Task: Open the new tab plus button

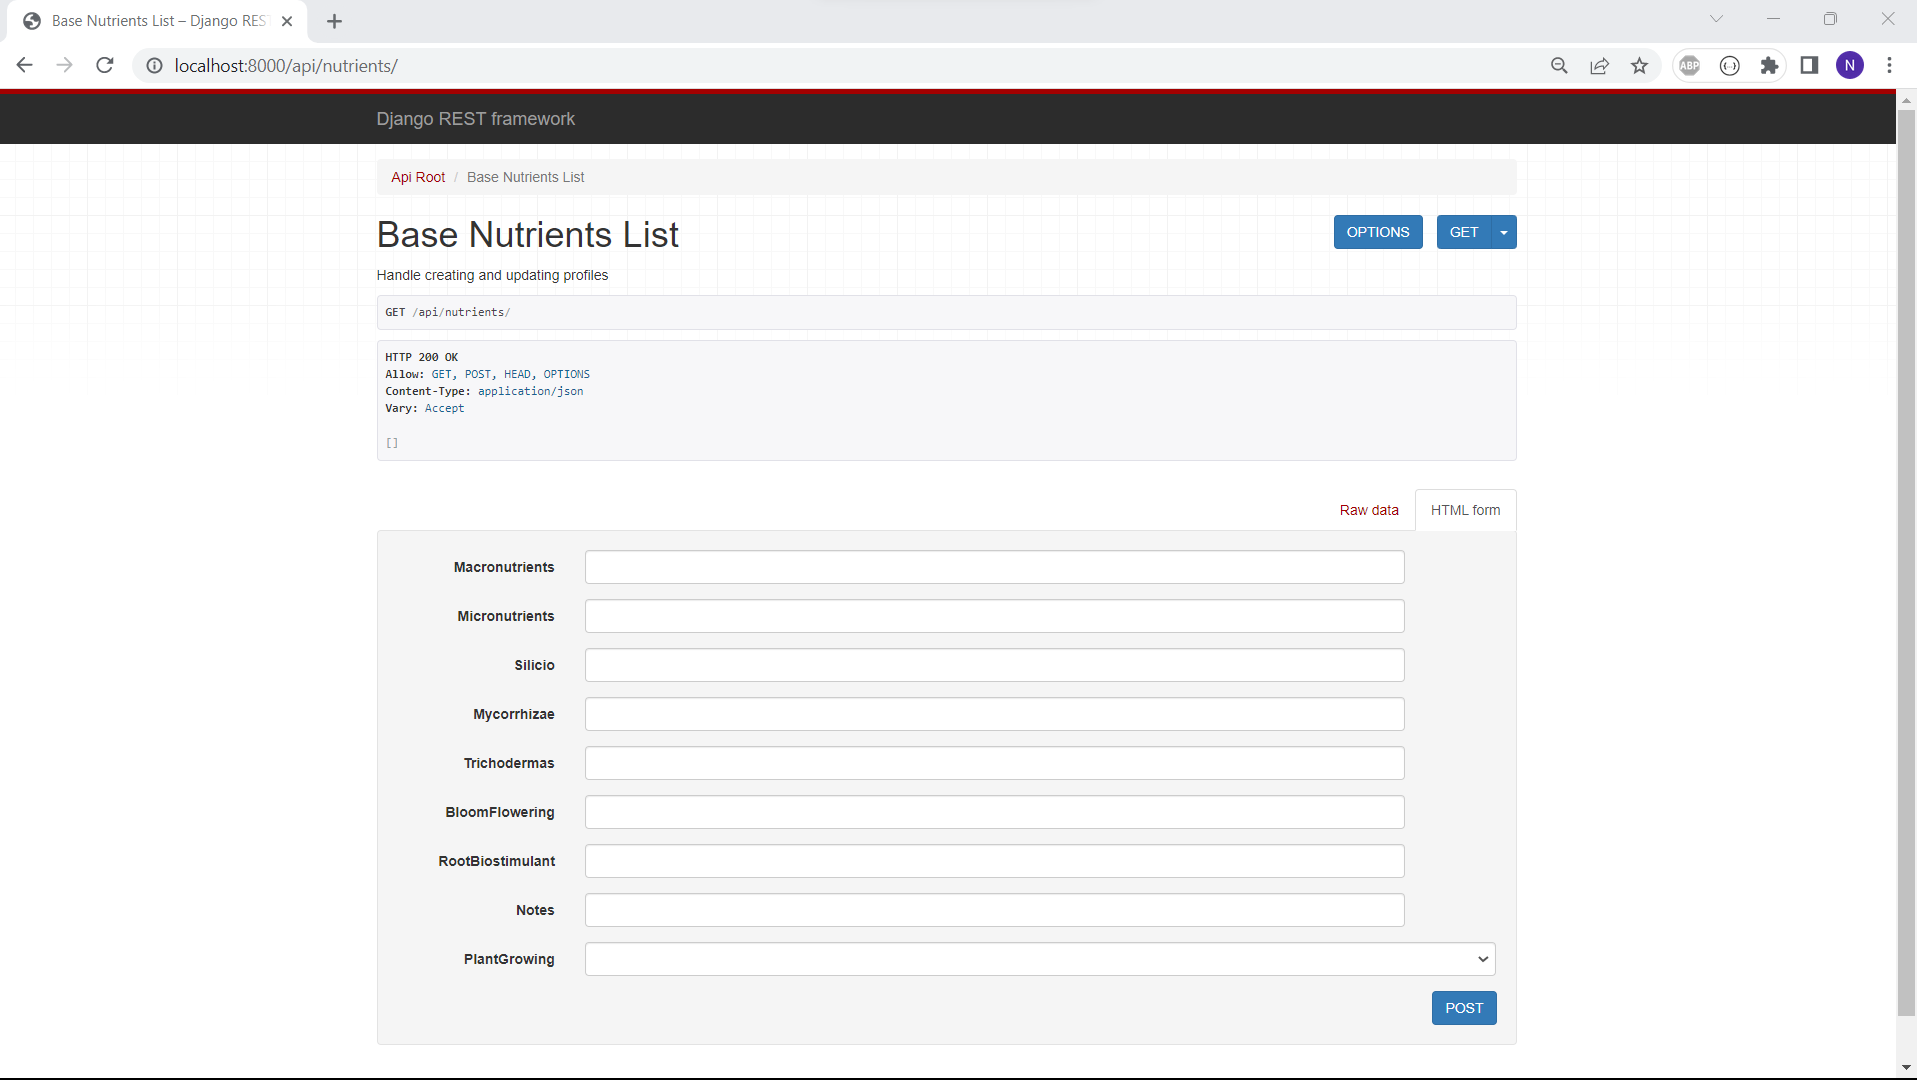Action: pyautogui.click(x=334, y=21)
